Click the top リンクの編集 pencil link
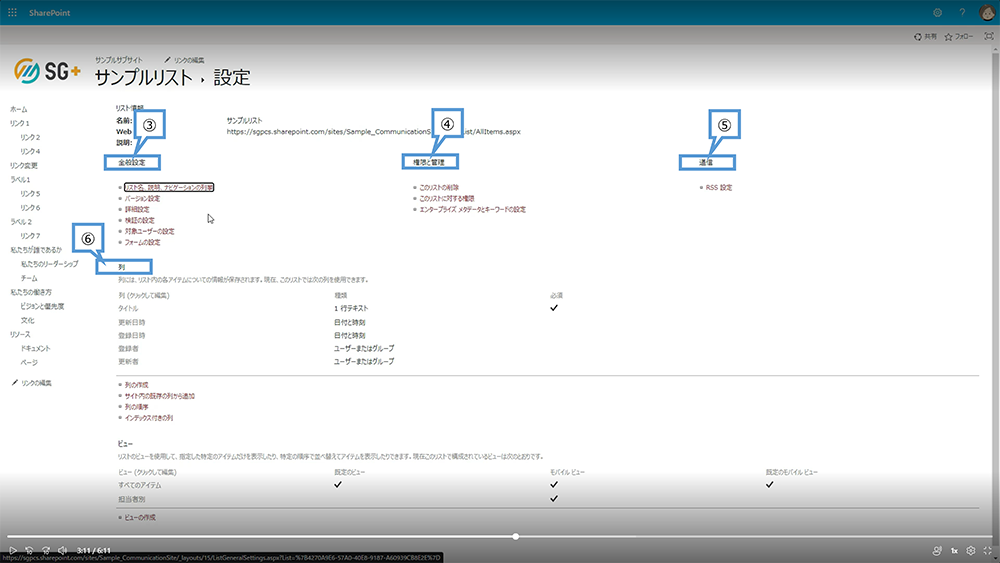 pyautogui.click(x=184, y=60)
